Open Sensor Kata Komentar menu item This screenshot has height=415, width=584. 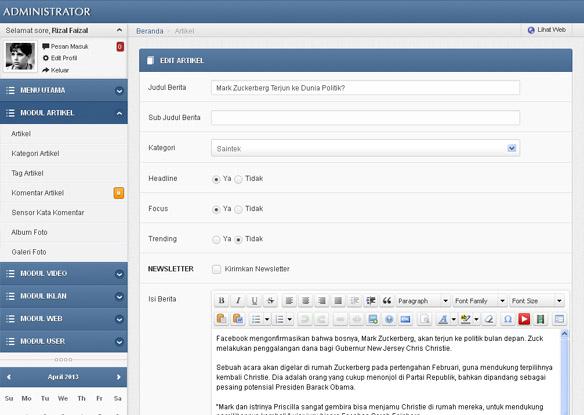48,213
